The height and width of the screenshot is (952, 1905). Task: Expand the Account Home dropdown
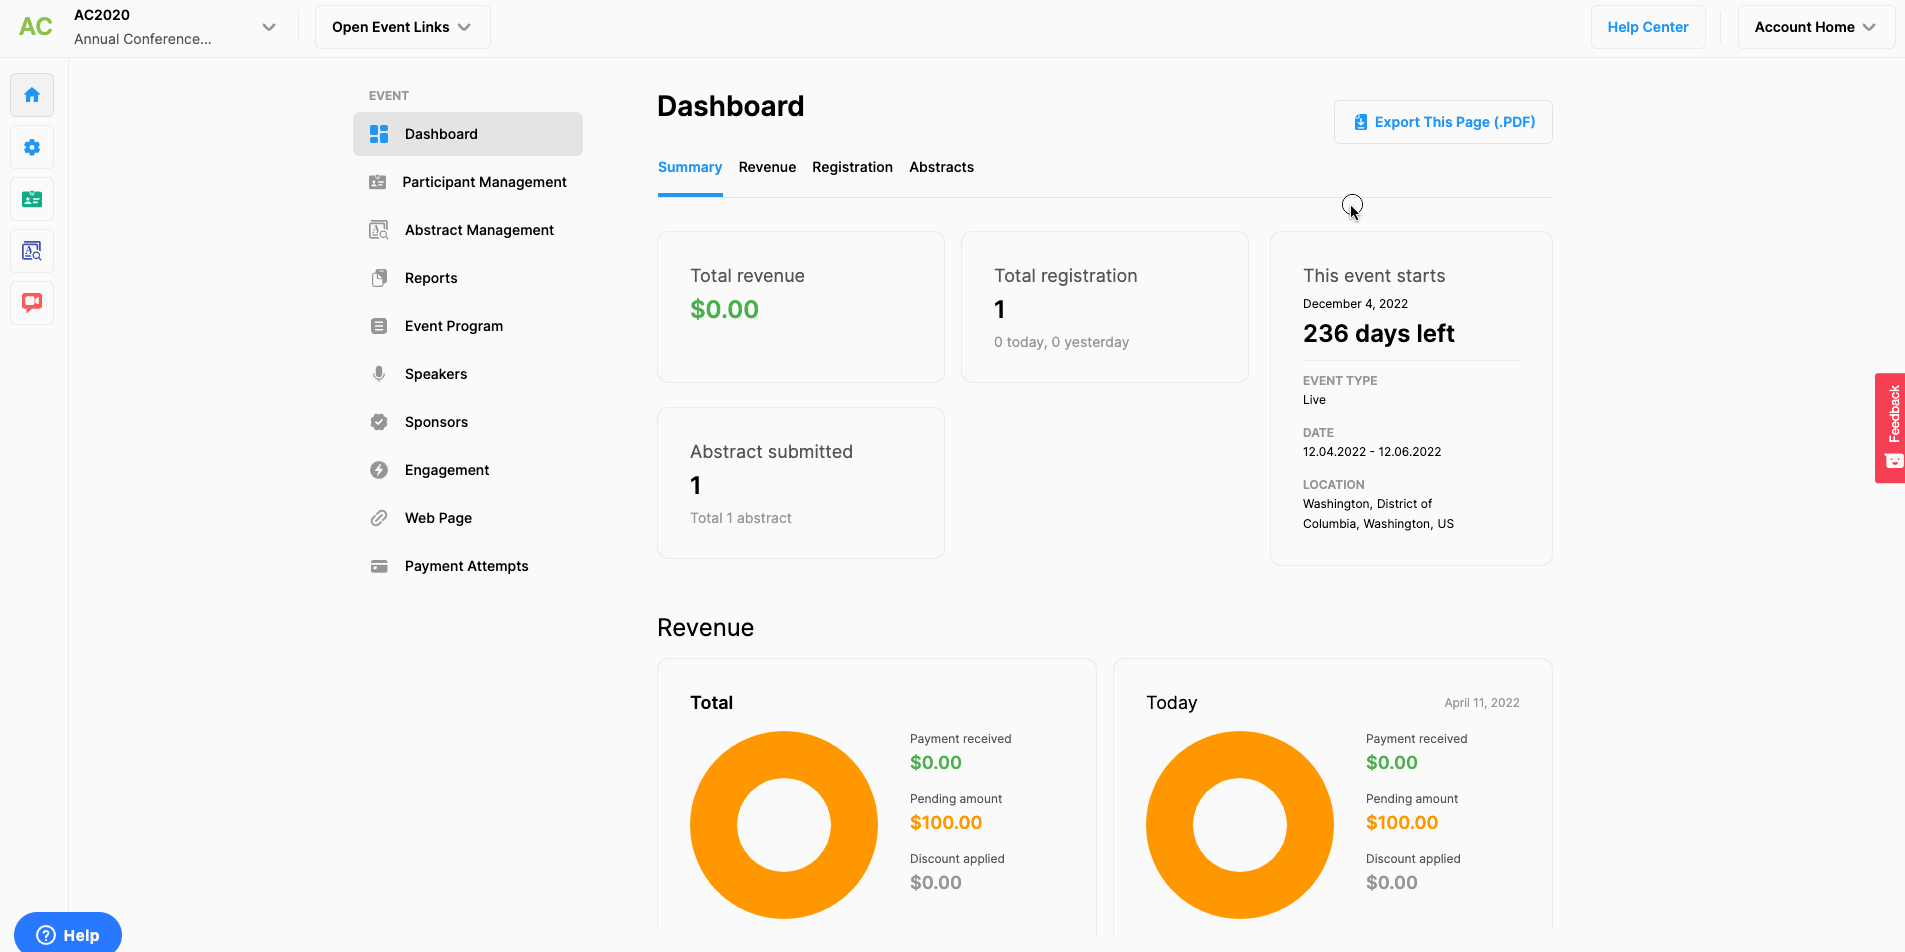(x=1815, y=27)
